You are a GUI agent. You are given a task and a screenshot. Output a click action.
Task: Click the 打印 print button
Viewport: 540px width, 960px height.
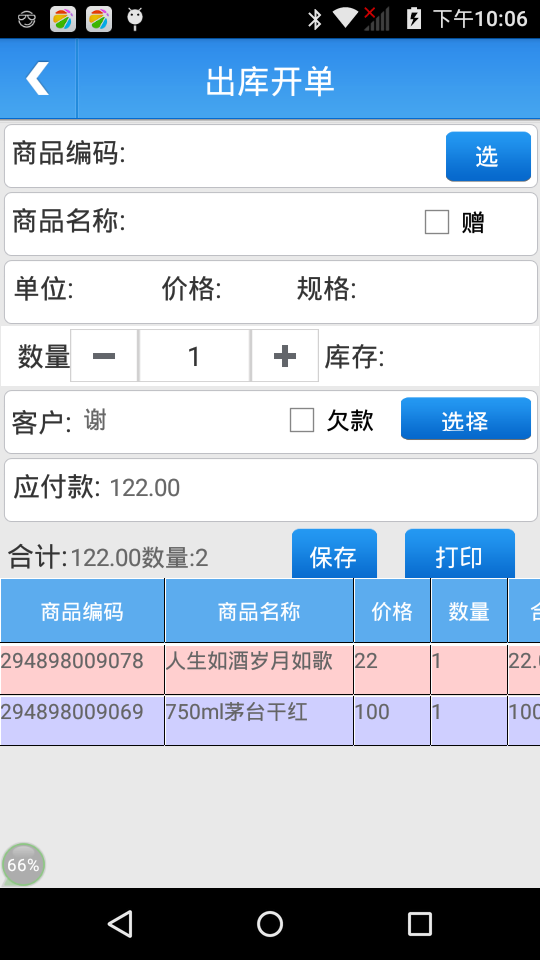[x=459, y=555]
